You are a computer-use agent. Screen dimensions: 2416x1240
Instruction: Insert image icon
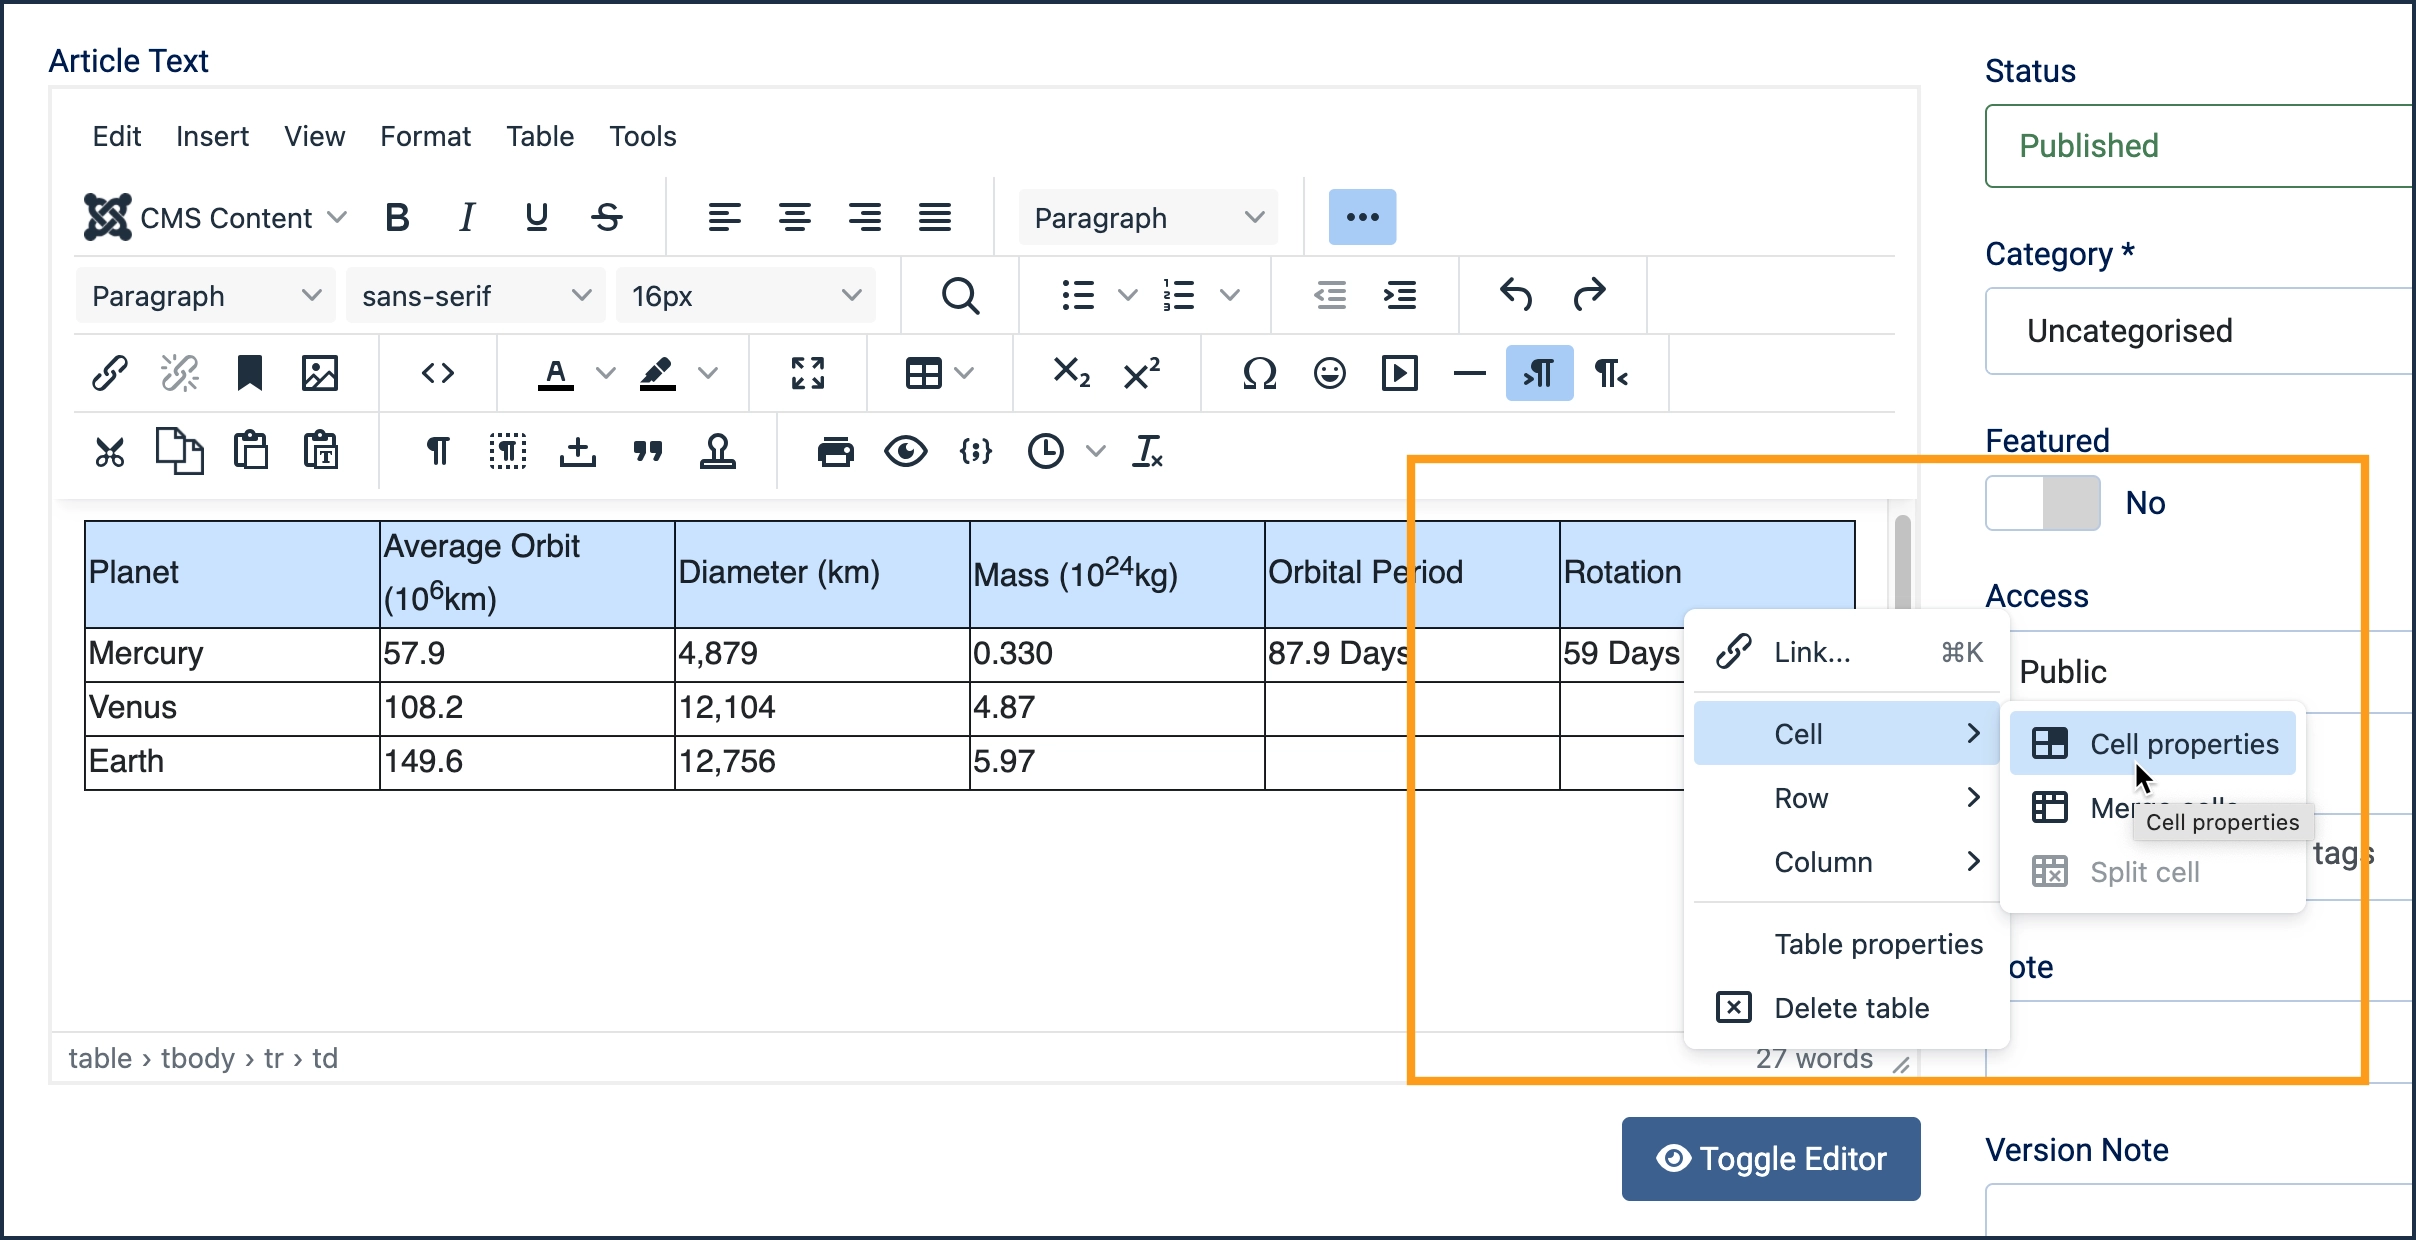320,373
